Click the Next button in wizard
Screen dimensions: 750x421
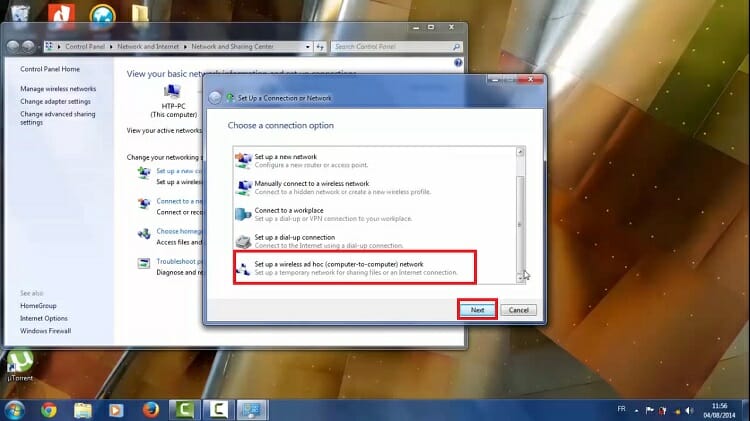477,310
